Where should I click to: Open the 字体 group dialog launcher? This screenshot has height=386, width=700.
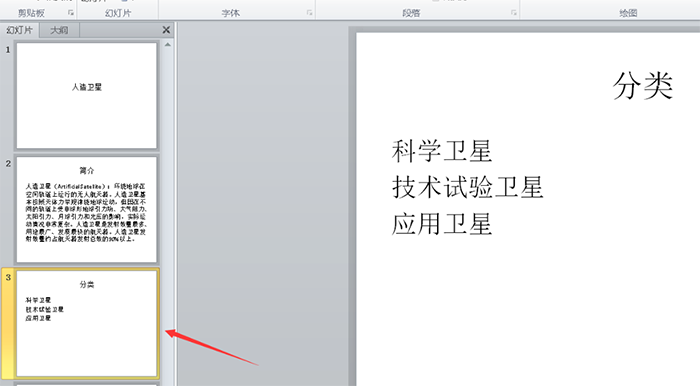(309, 13)
